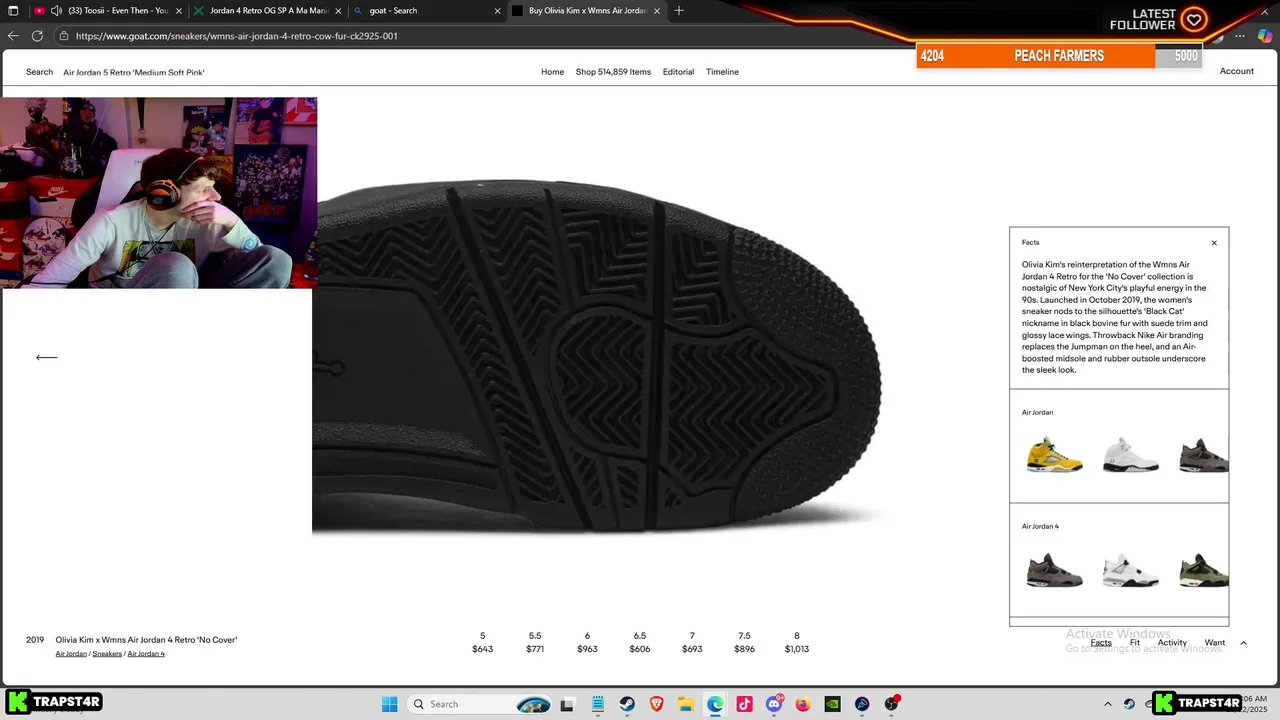
Task: Open Shop 514,859 Items
Action: tap(613, 72)
